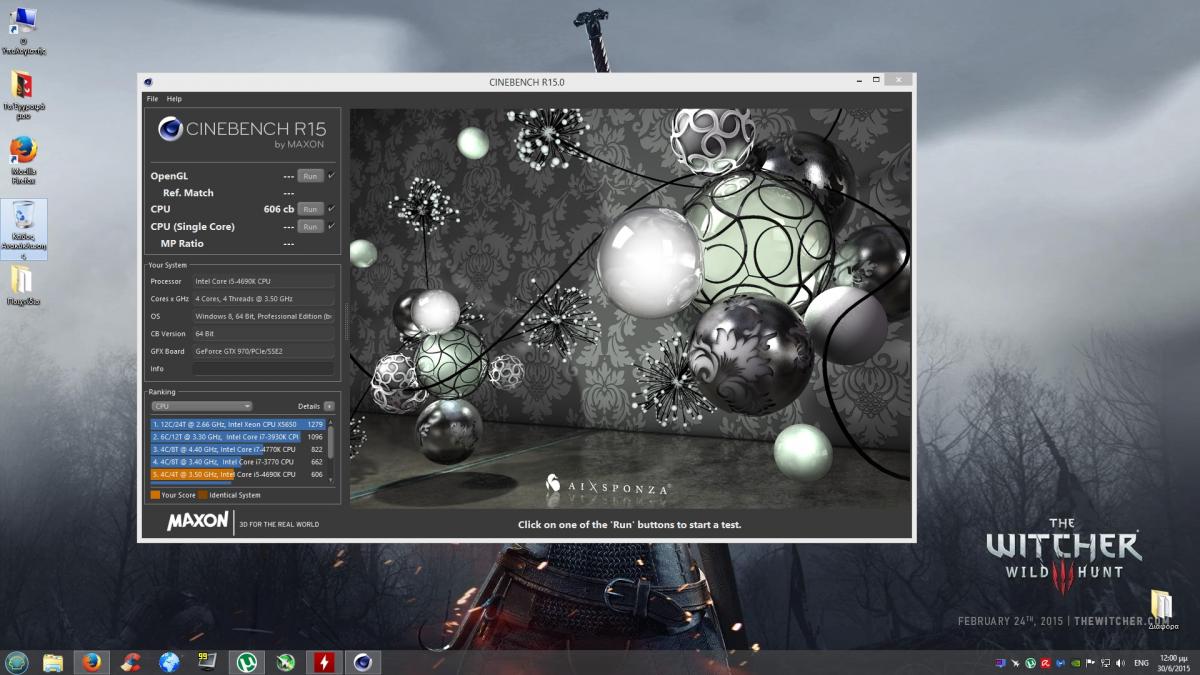This screenshot has width=1200, height=675.
Task: Switch to Cinebench in the taskbar
Action: coord(363,662)
